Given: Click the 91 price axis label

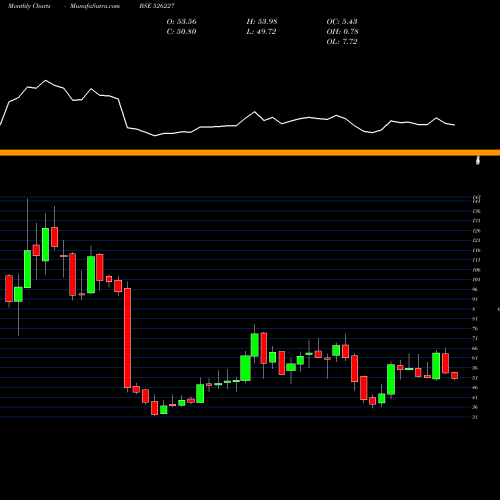Looking at the screenshot, I should point(475,299).
